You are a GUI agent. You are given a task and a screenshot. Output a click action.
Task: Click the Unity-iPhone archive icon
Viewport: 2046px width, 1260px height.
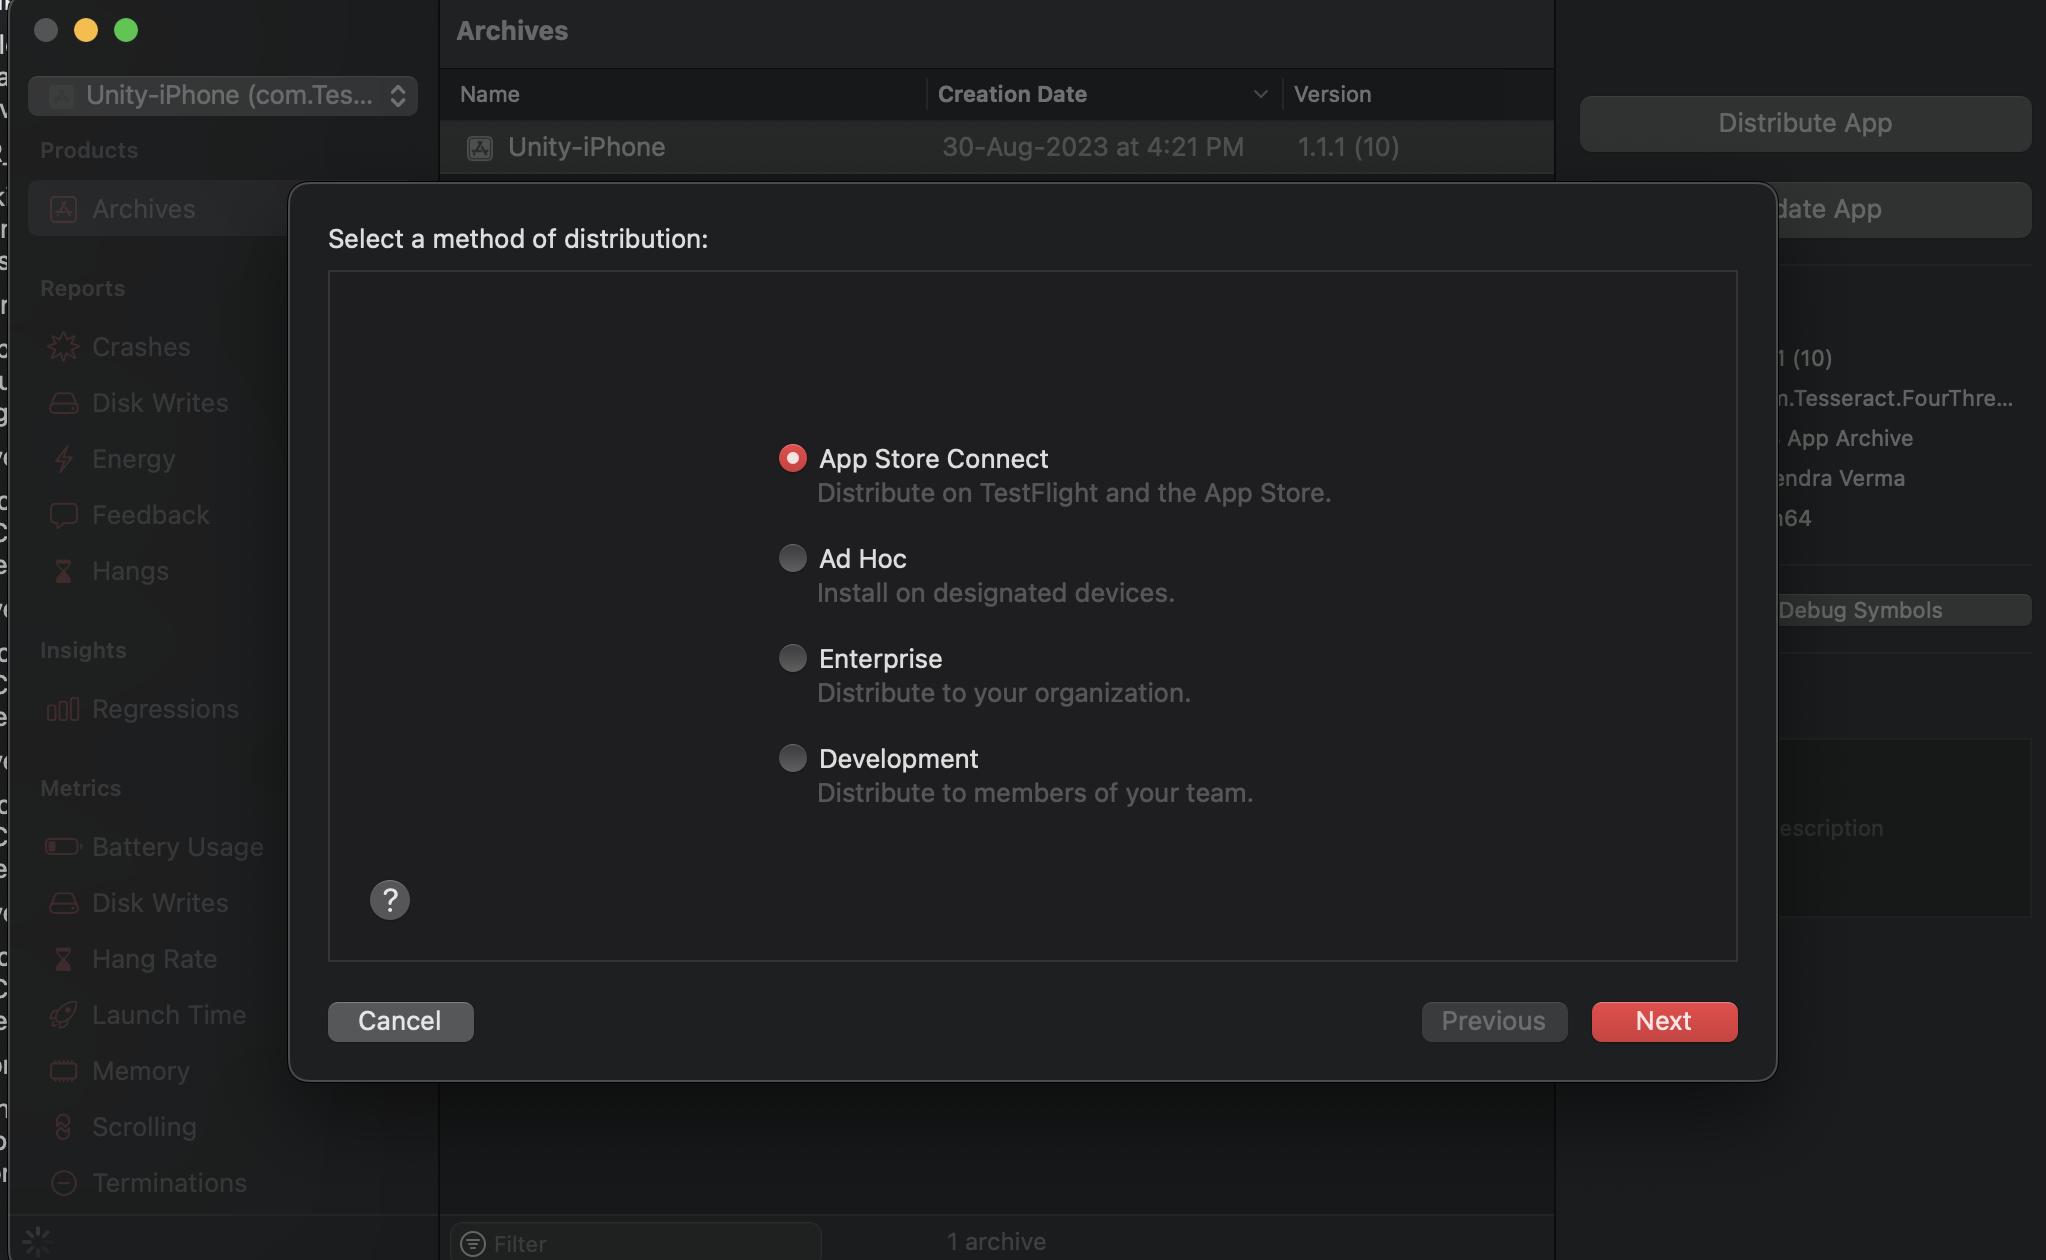click(480, 148)
